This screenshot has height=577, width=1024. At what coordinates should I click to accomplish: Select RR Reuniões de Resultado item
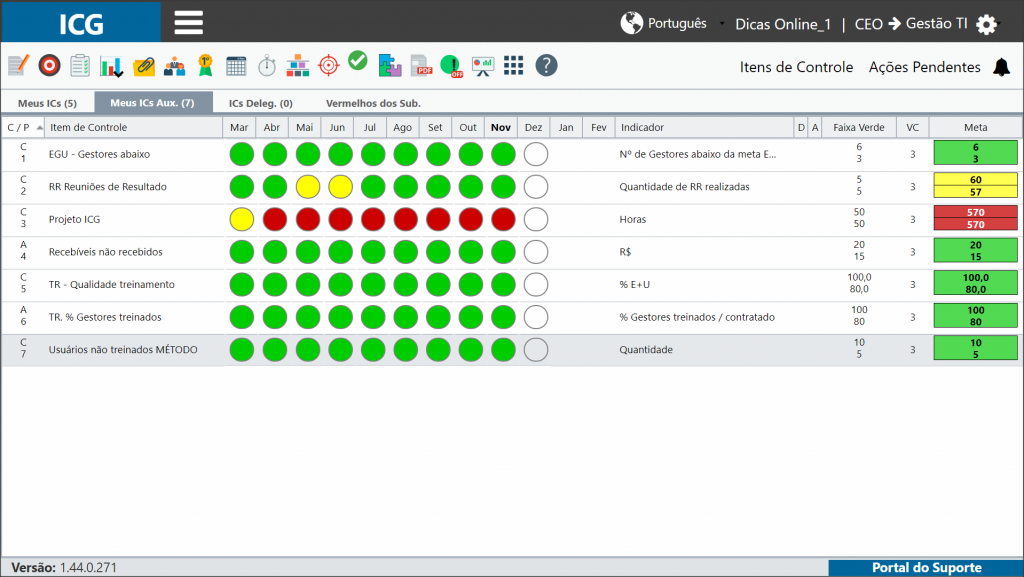point(108,187)
